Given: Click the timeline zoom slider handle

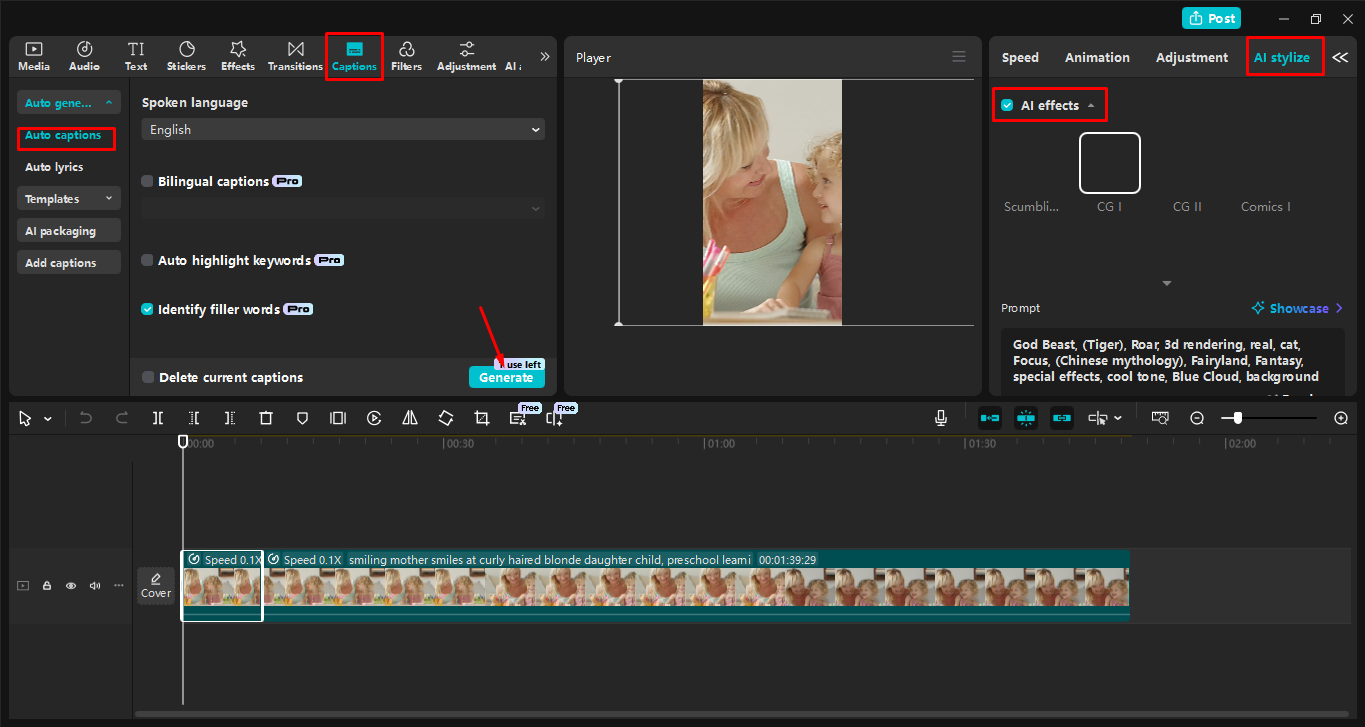Looking at the screenshot, I should (1238, 418).
